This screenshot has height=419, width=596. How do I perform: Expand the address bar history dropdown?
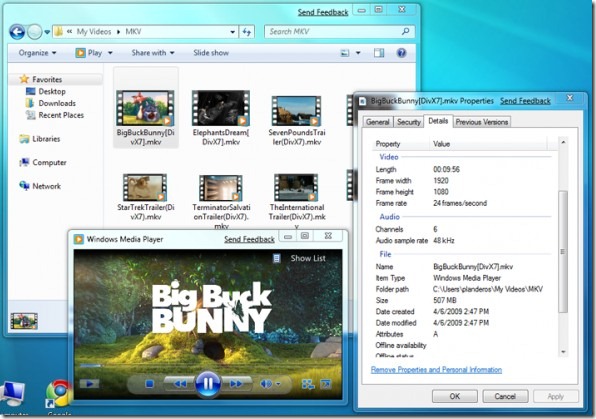(232, 32)
